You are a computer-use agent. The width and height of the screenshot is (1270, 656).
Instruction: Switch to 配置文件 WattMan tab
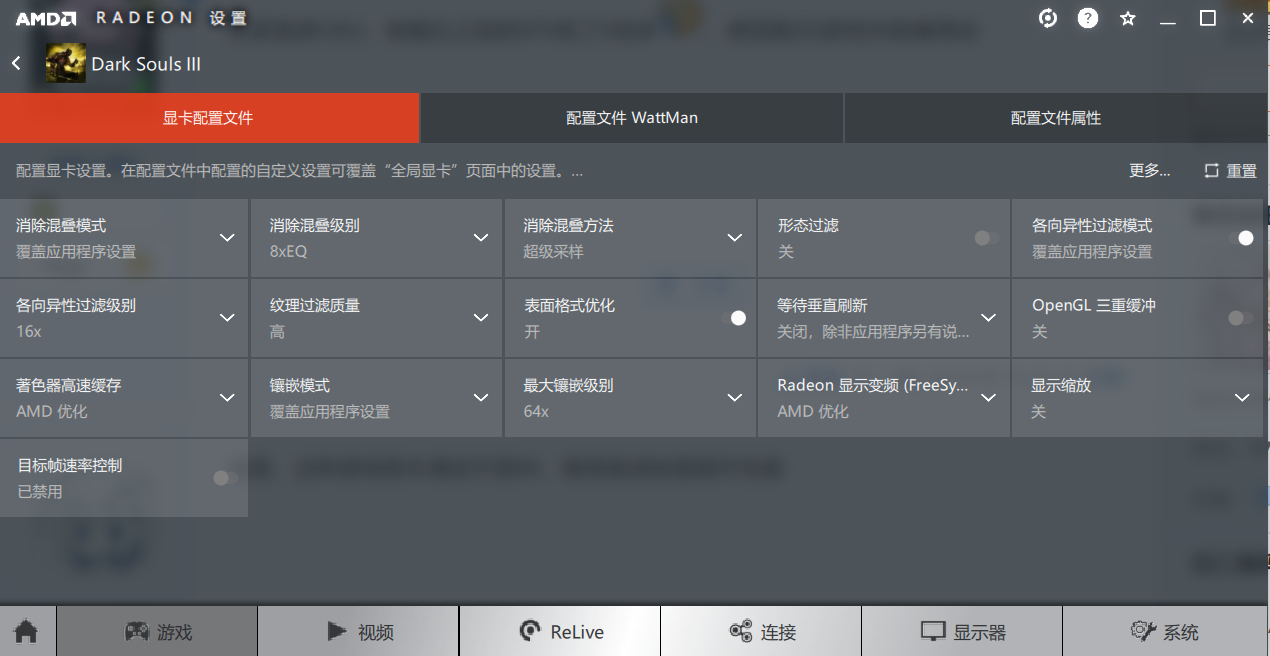point(632,118)
